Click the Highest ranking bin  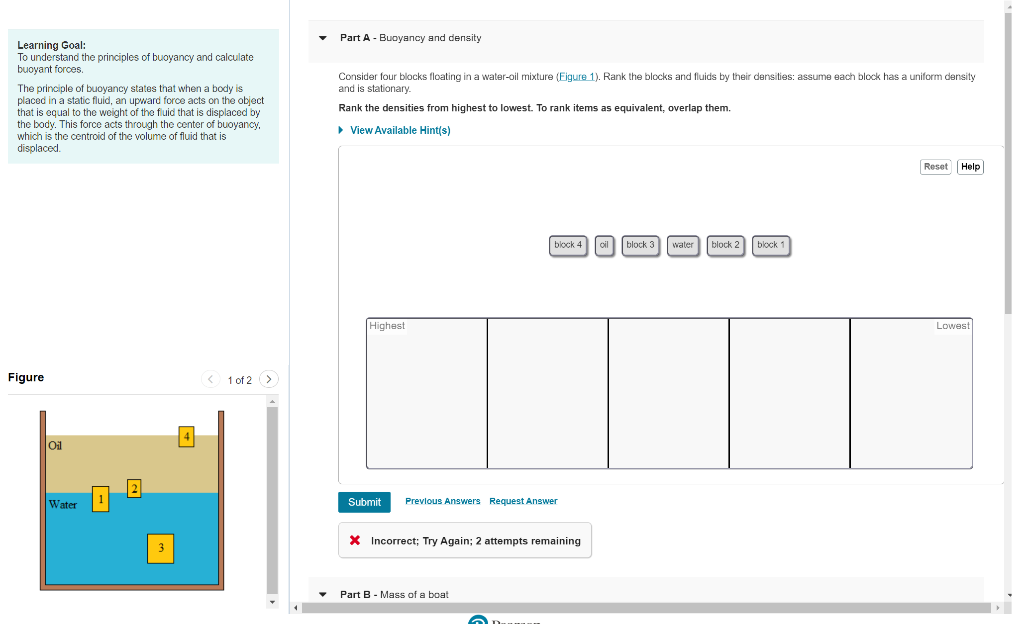pos(426,394)
